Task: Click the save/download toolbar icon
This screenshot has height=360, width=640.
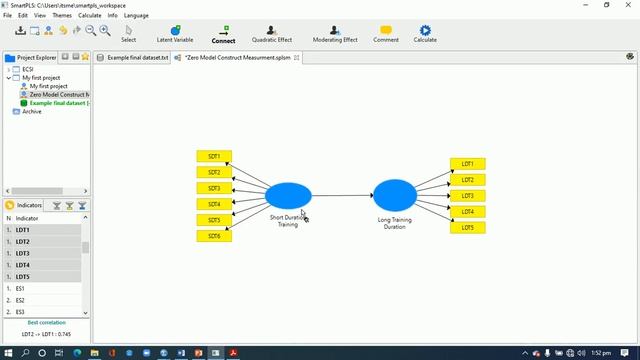Action: [20, 31]
